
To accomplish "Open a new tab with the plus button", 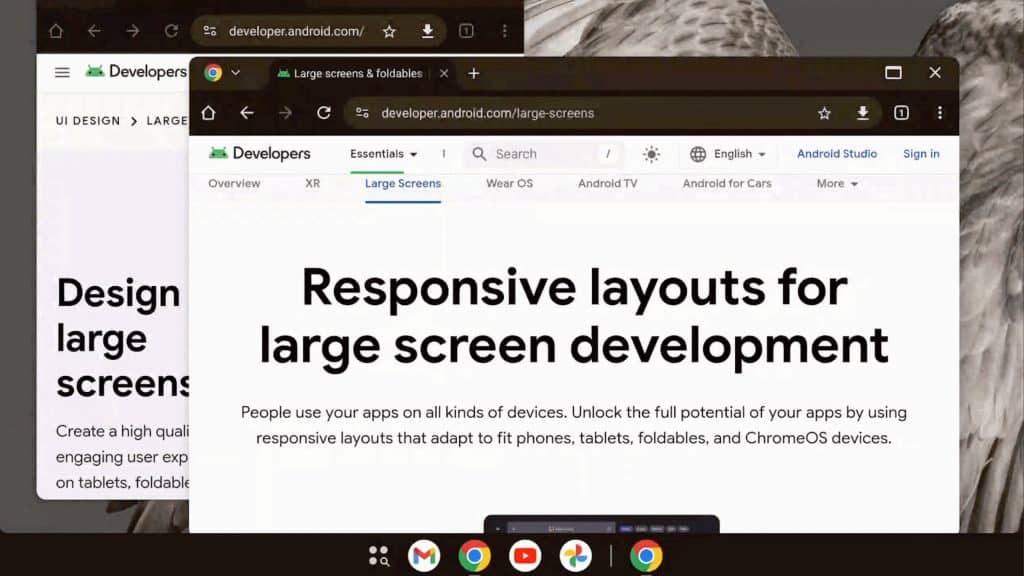I will click(474, 73).
